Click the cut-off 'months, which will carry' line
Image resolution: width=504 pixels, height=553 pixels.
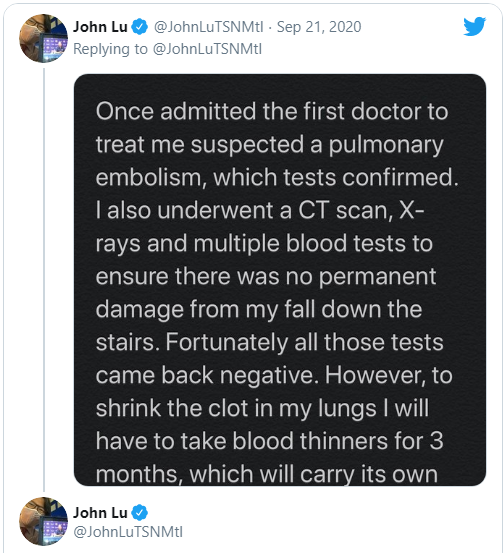point(267,474)
